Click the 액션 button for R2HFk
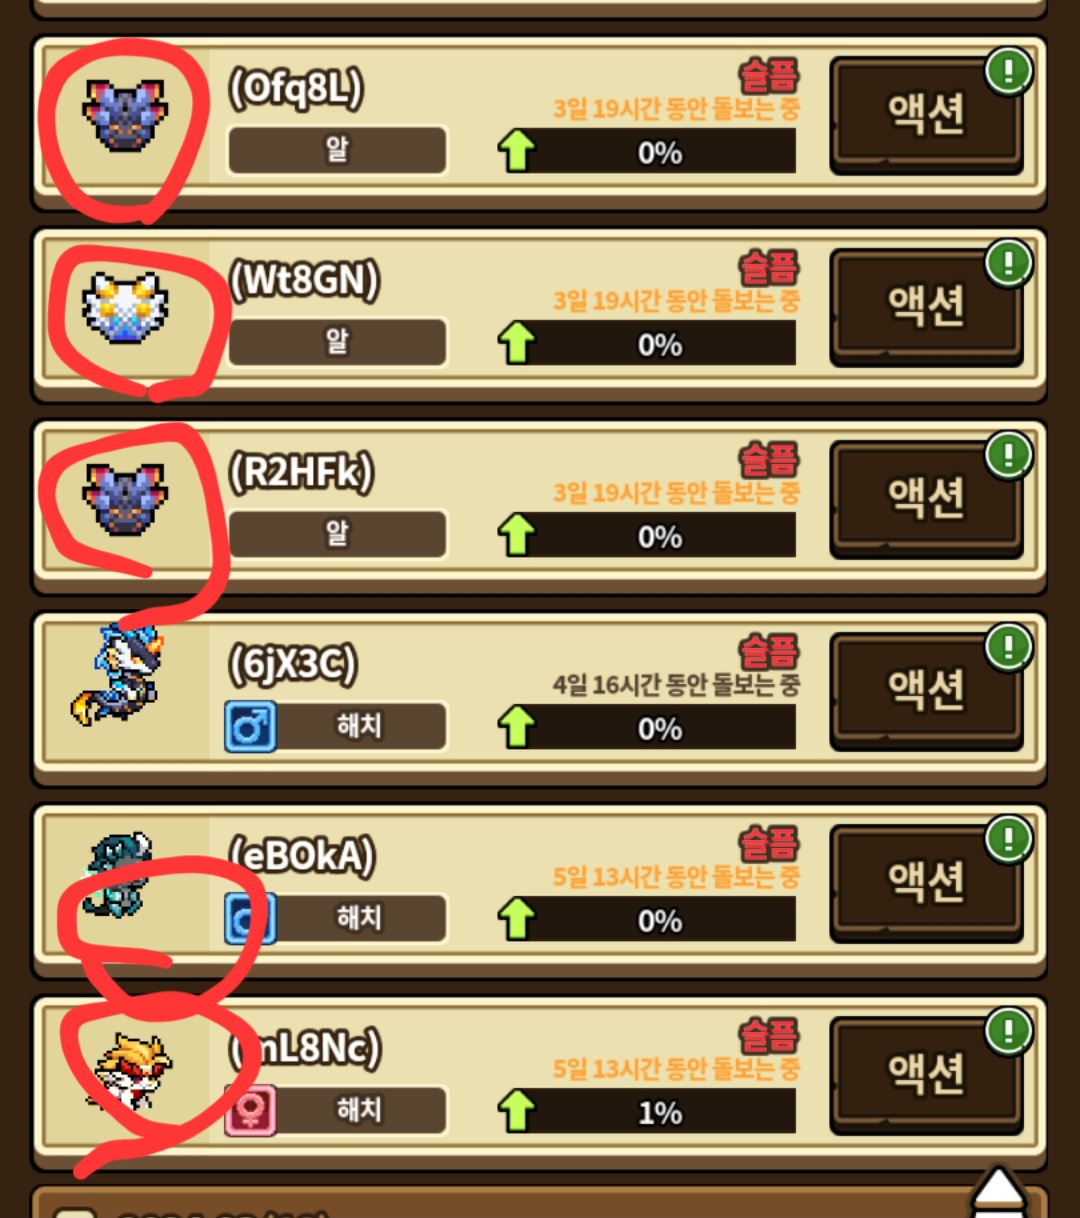Viewport: 1080px width, 1218px height. tap(926, 500)
